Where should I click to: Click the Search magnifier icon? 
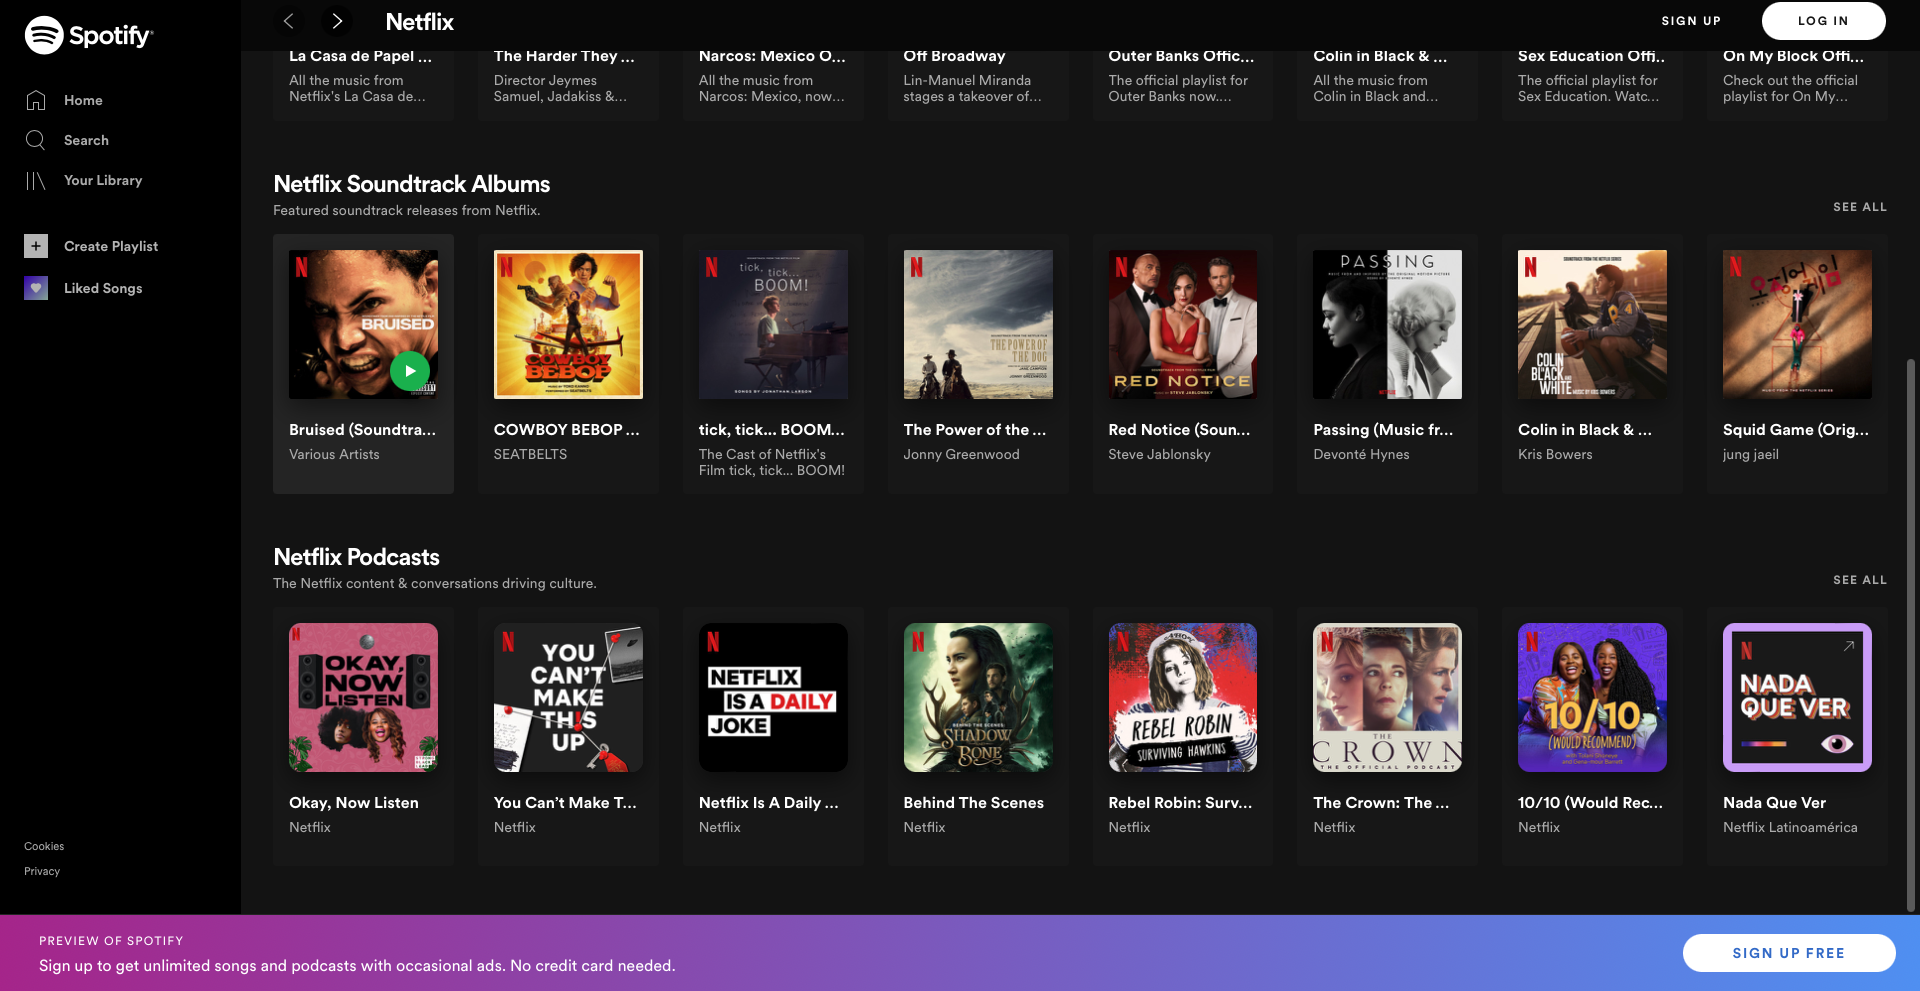tap(36, 140)
